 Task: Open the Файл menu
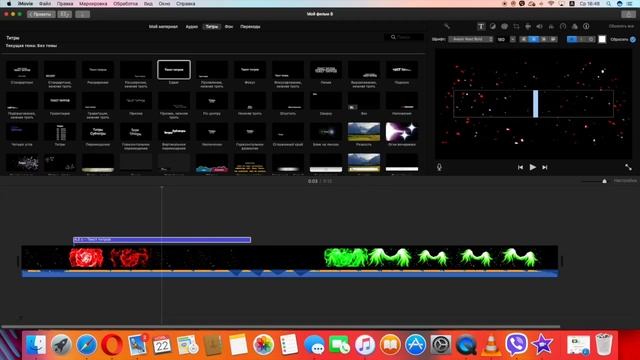point(45,4)
